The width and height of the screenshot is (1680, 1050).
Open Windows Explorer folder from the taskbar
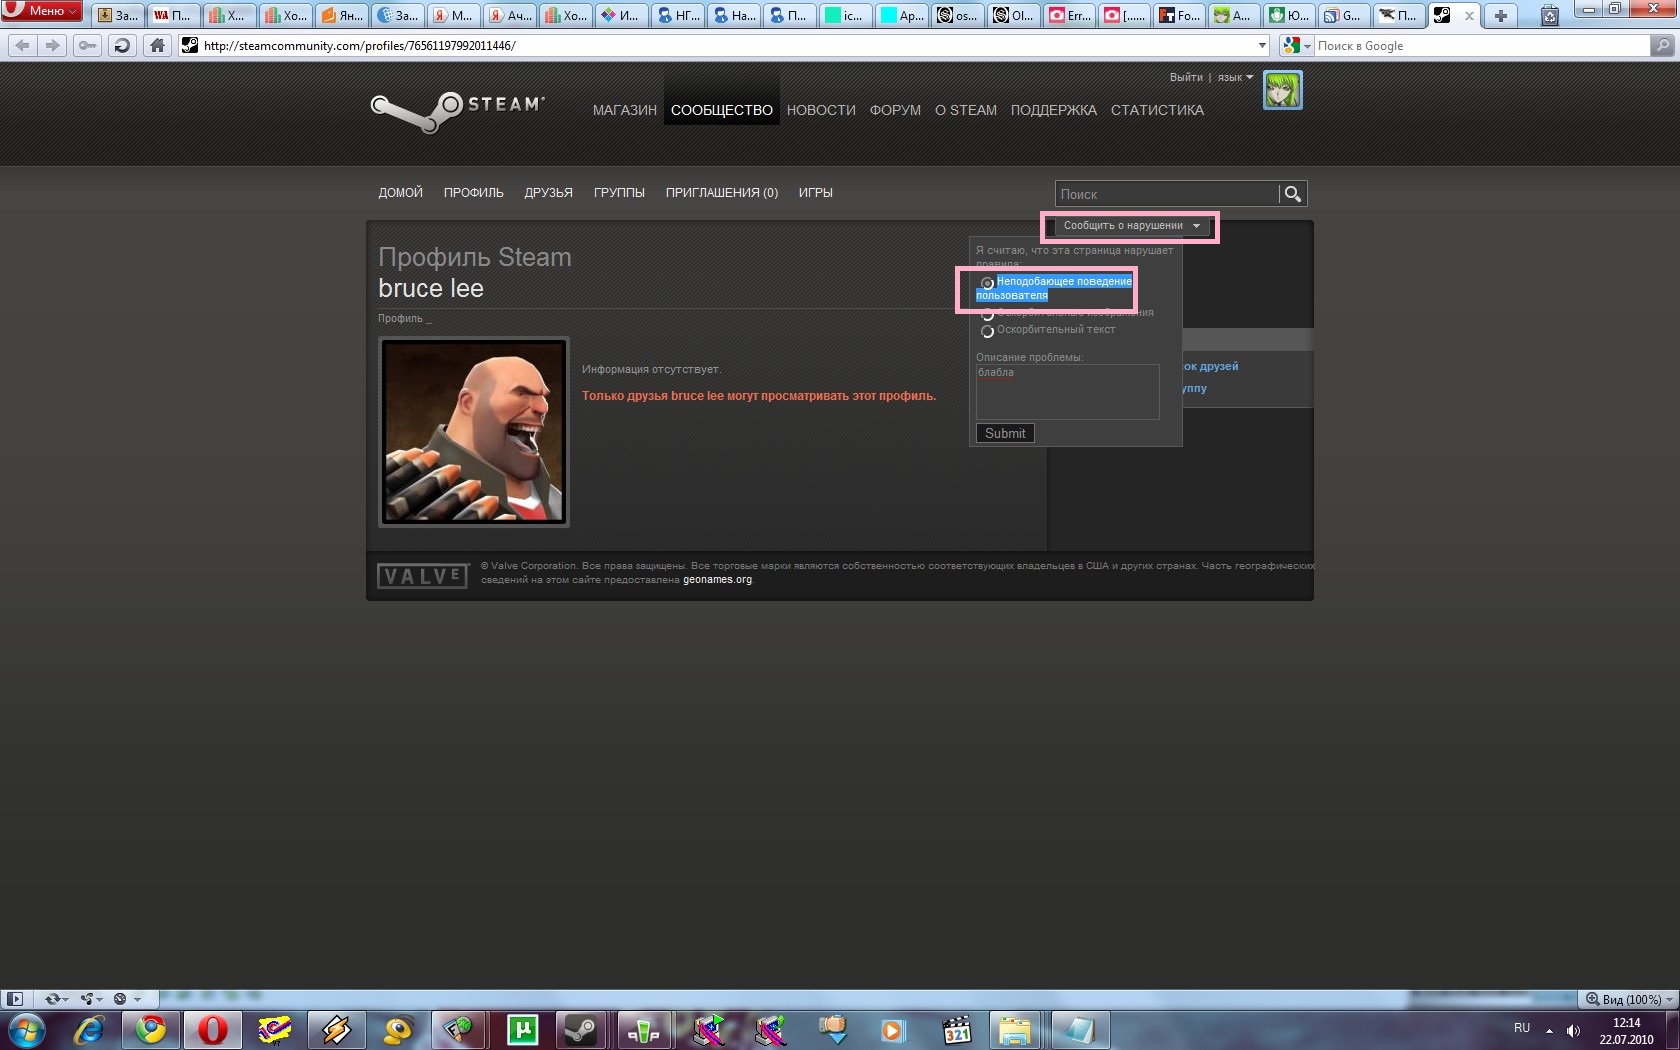tap(1015, 1030)
